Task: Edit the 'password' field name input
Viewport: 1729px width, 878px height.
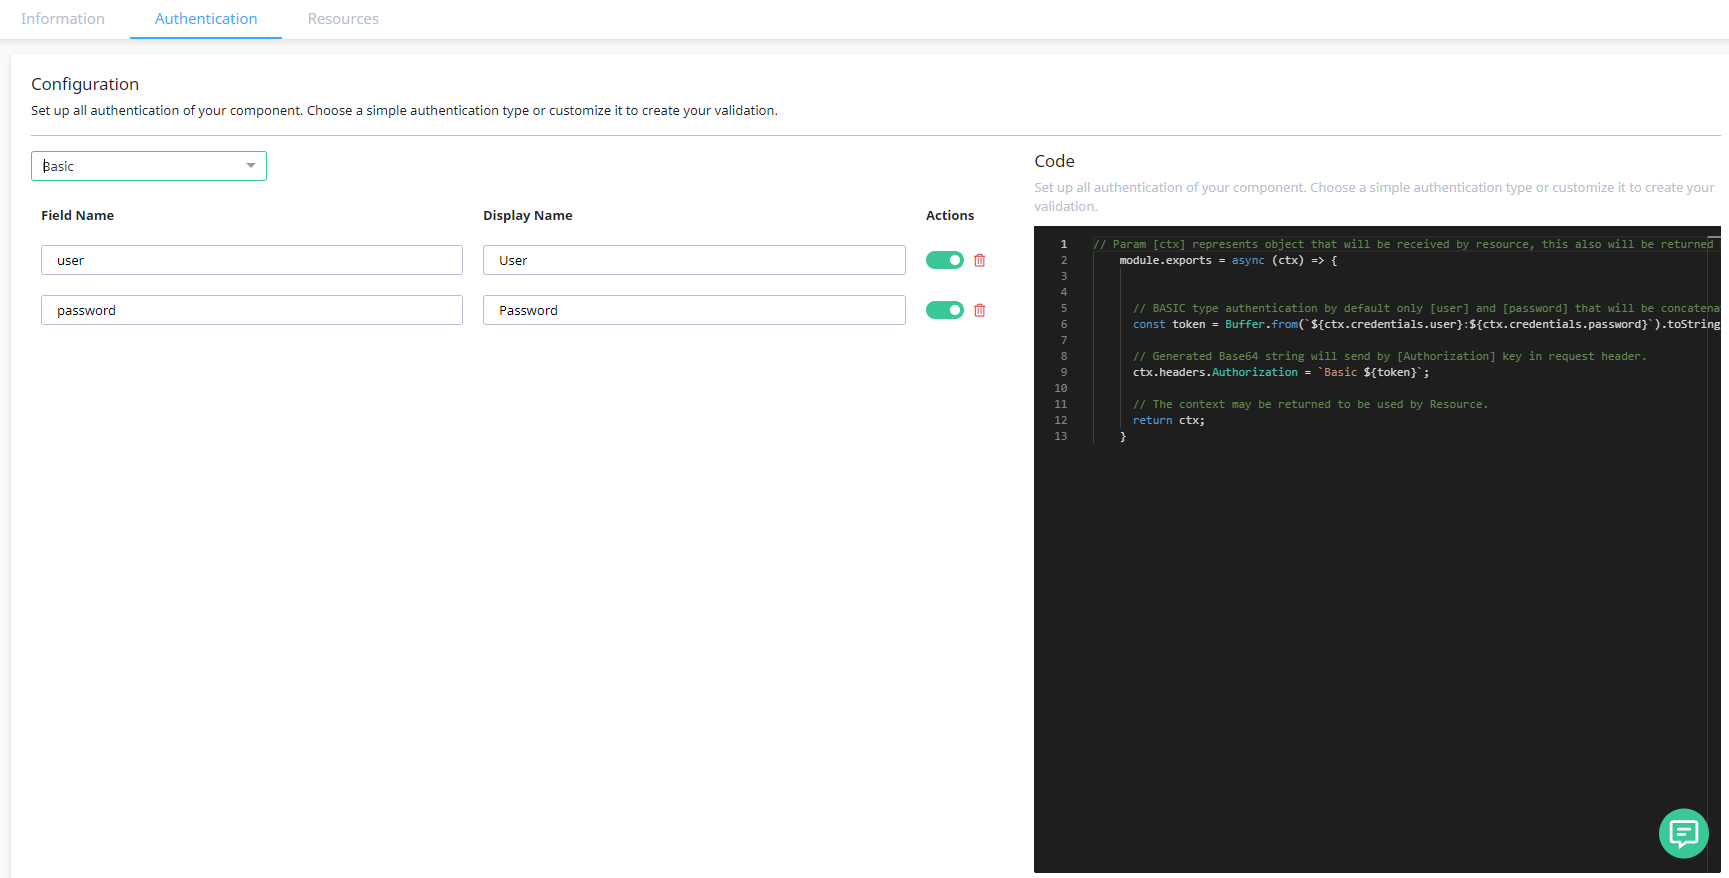Action: click(x=252, y=310)
